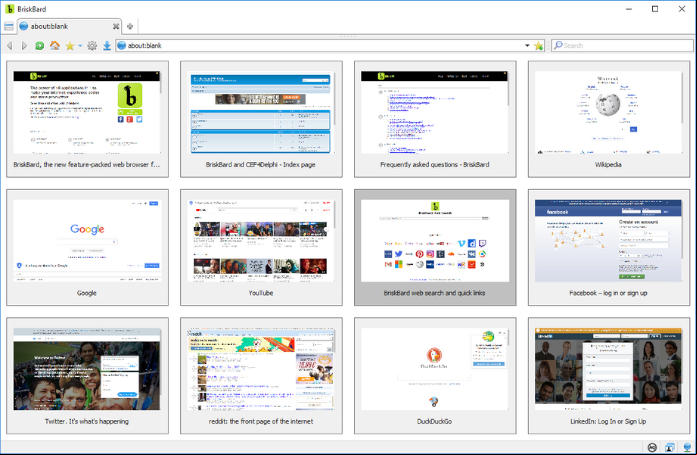Image resolution: width=697 pixels, height=455 pixels.
Task: Open Frequently asked questions thumbnail
Action: coord(435,119)
